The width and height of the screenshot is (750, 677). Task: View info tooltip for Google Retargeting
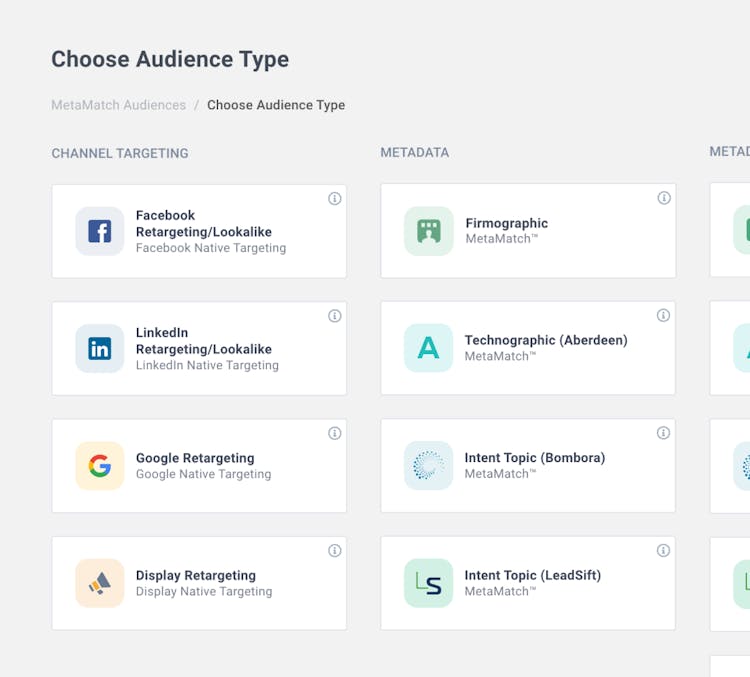click(x=335, y=433)
